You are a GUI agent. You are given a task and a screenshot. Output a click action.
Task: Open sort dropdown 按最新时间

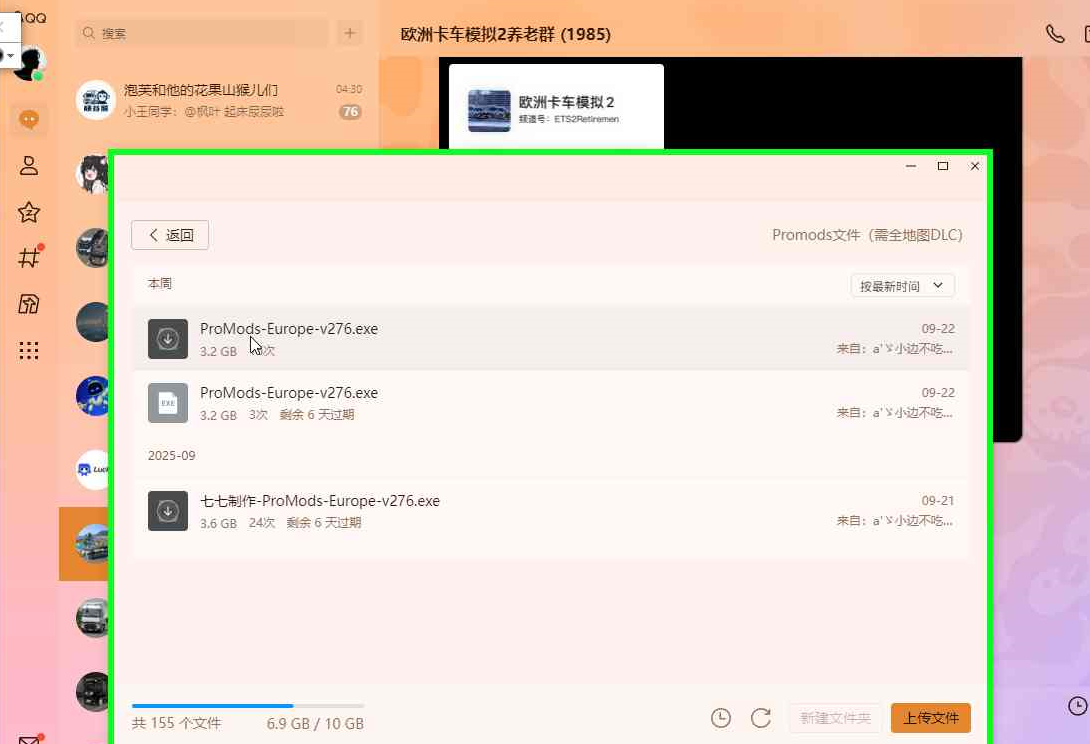(902, 286)
